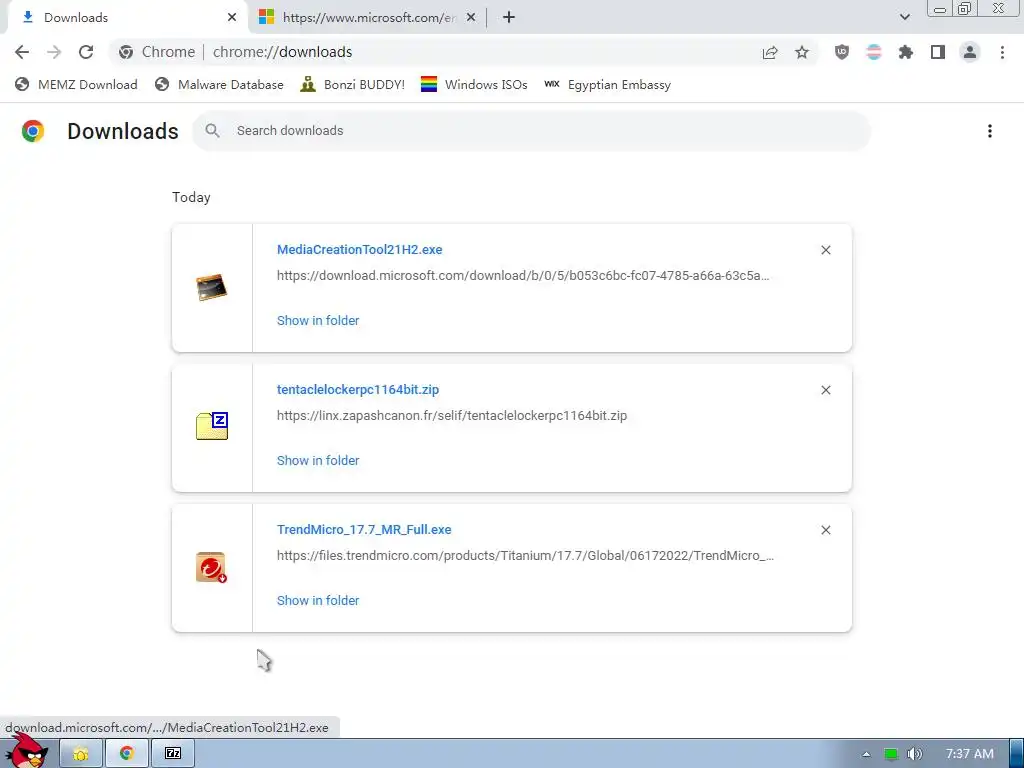Click the Chrome logo beside Downloads heading
The height and width of the screenshot is (768, 1024).
coord(33,131)
